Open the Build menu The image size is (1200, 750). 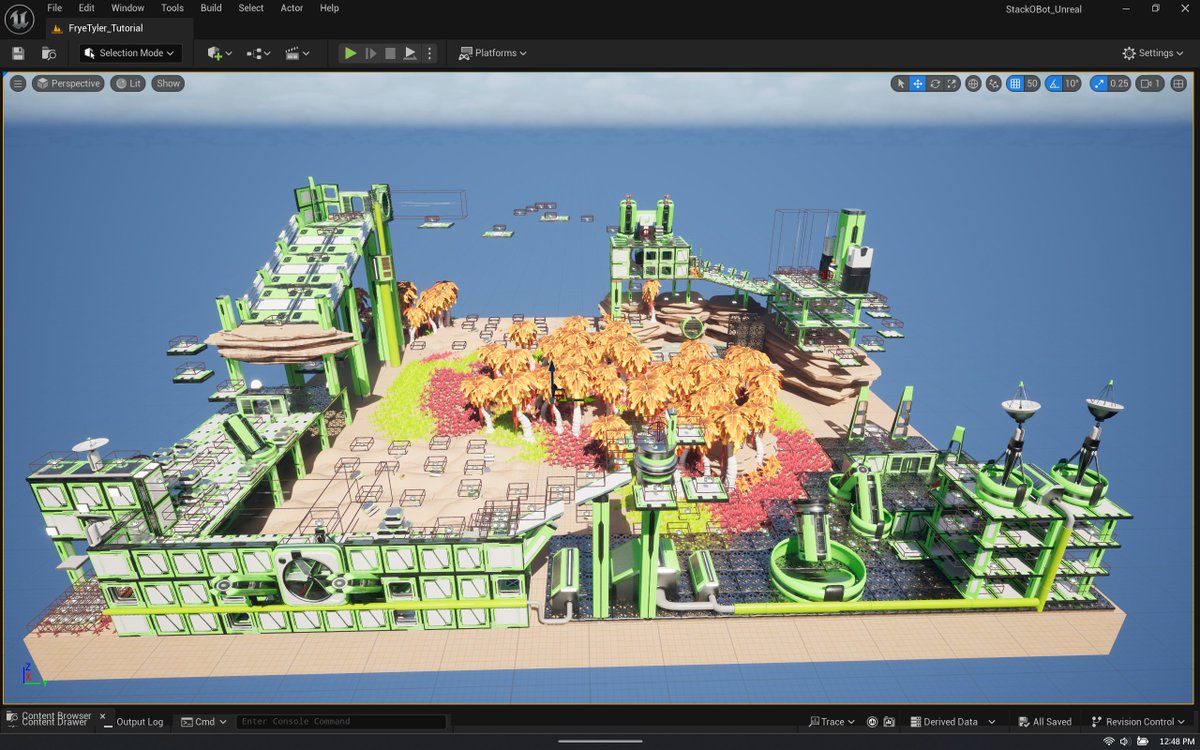pos(211,8)
